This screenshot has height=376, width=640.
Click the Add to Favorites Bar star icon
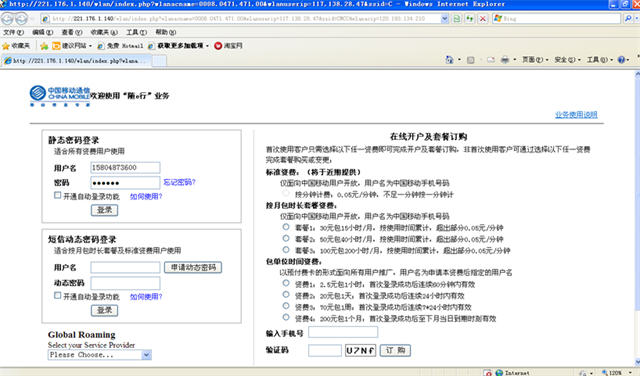[x=44, y=46]
